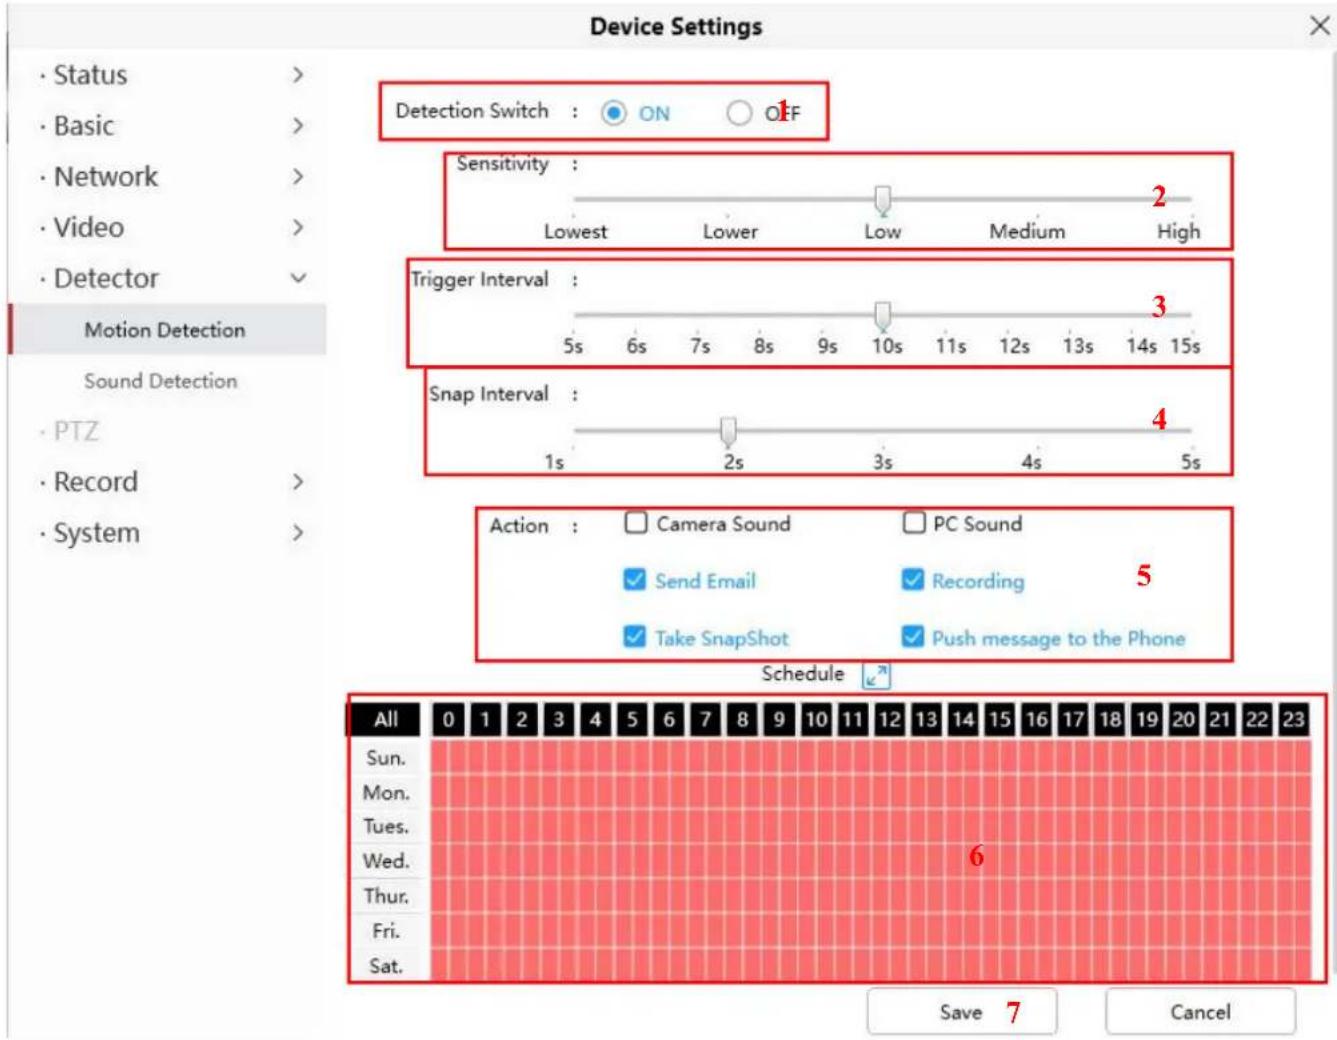
Task: Turn Detection Switch to OFF
Action: point(739,113)
